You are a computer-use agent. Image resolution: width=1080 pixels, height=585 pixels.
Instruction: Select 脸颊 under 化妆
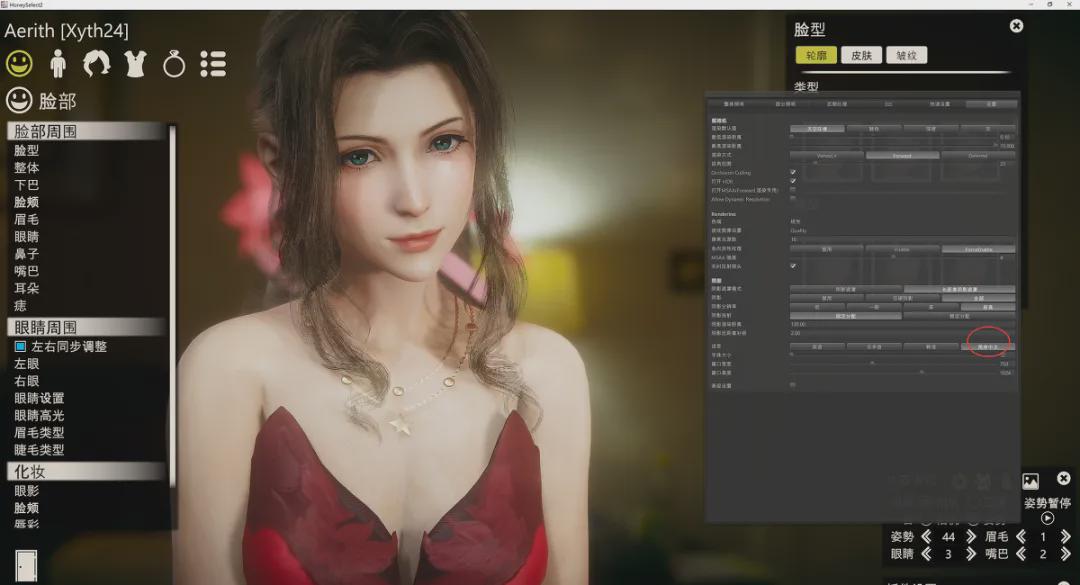click(x=27, y=508)
